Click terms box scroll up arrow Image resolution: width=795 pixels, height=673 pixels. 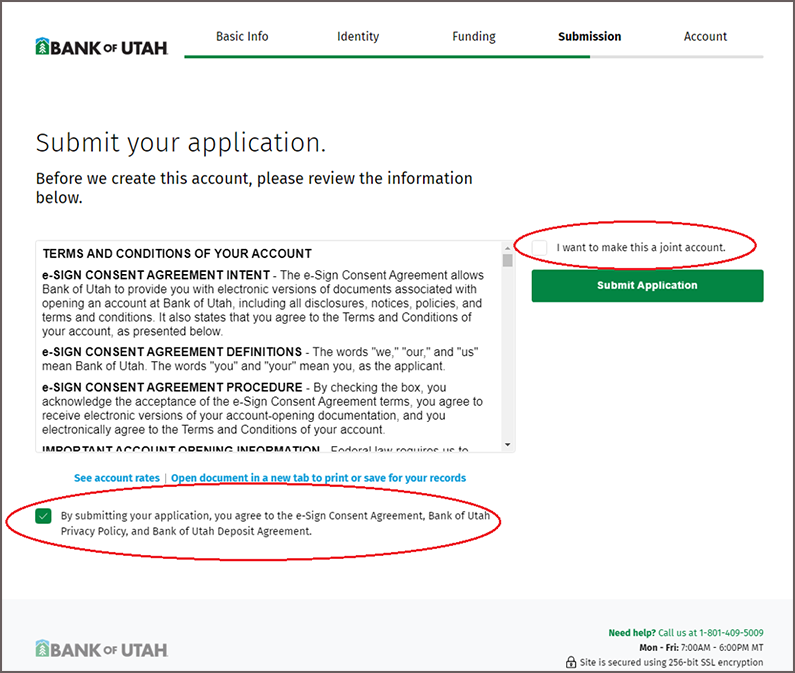tap(508, 248)
